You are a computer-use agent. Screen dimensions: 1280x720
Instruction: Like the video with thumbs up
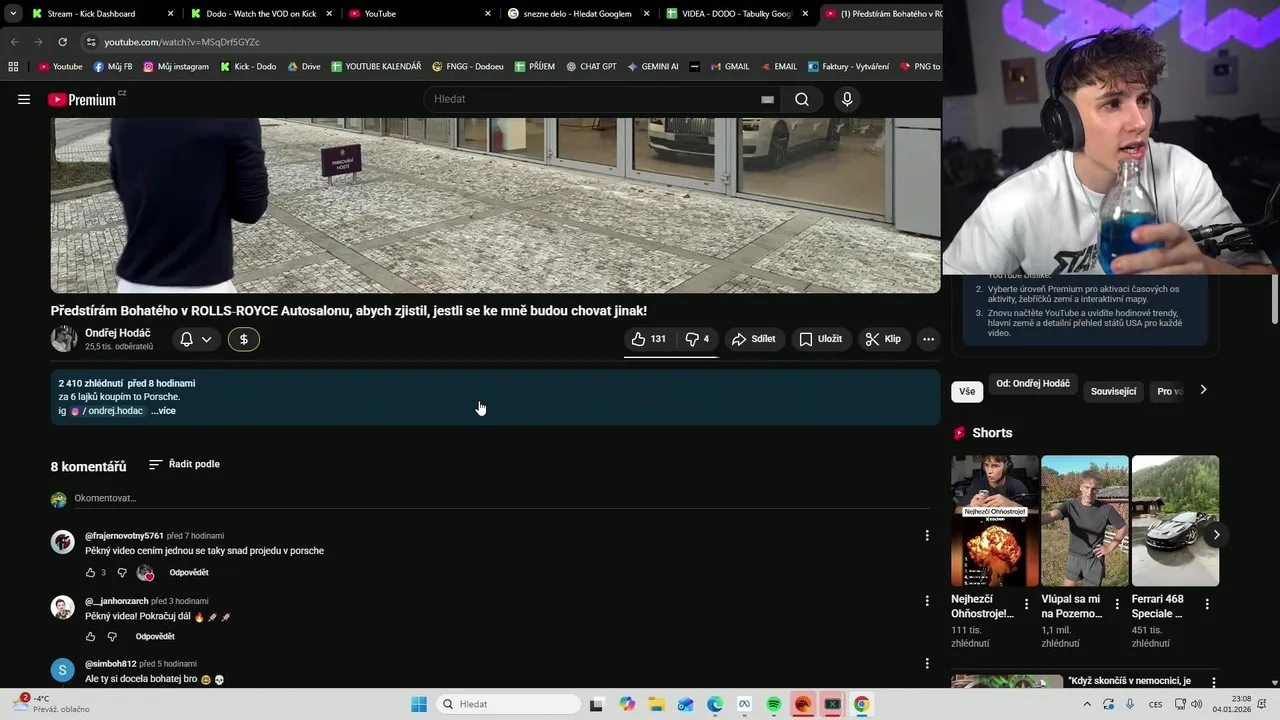(x=649, y=339)
